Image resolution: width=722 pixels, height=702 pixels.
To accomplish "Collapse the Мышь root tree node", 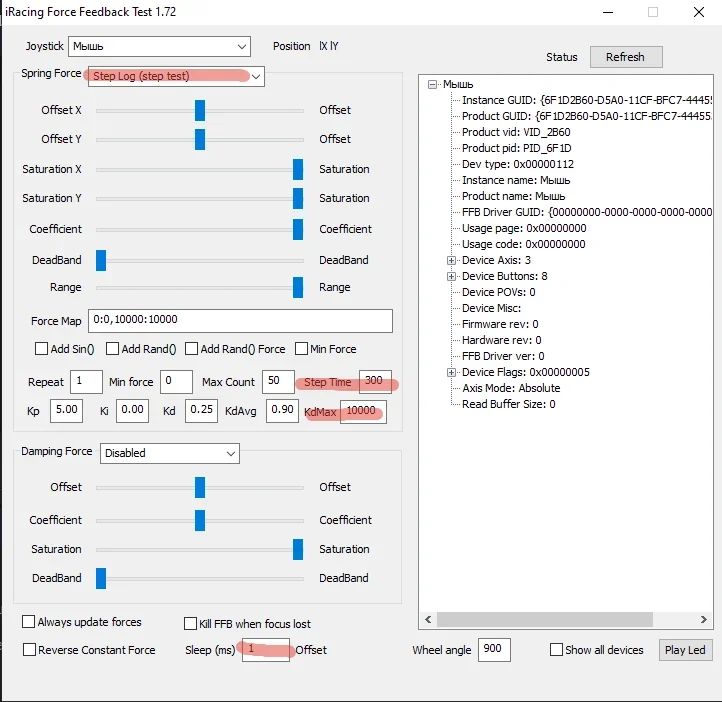I will 433,85.
